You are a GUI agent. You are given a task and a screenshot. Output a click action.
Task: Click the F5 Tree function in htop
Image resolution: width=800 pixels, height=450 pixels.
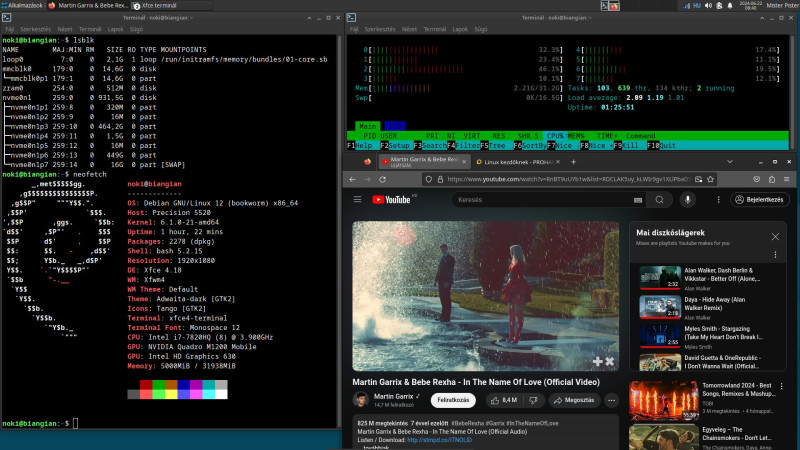tap(493, 145)
